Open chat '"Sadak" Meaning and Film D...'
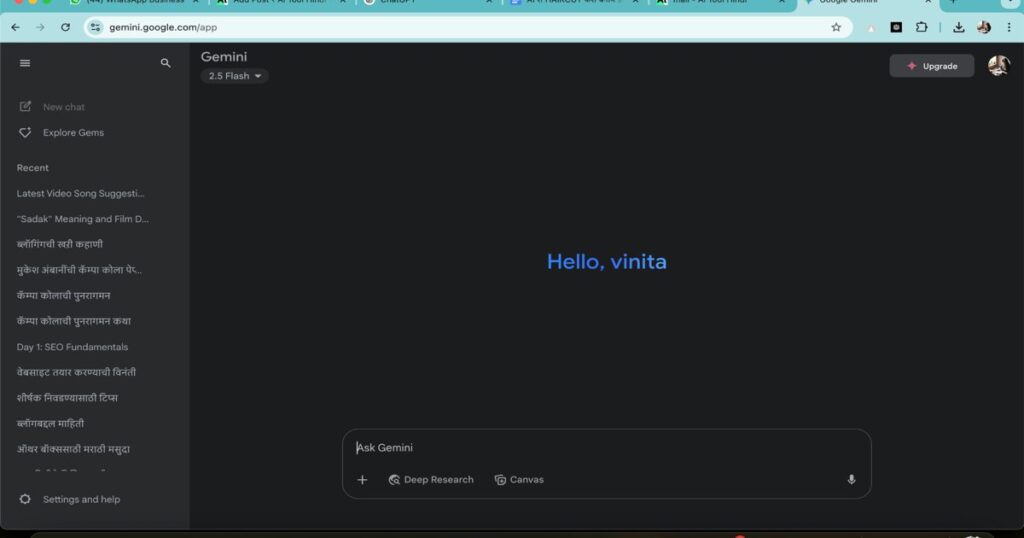 click(x=83, y=219)
